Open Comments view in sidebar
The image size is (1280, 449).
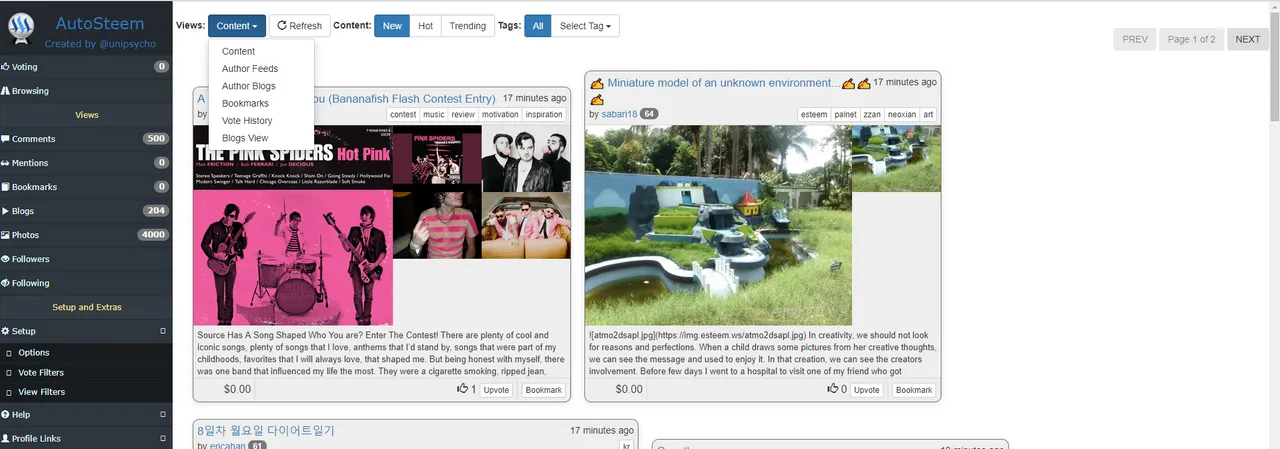pyautogui.click(x=86, y=139)
